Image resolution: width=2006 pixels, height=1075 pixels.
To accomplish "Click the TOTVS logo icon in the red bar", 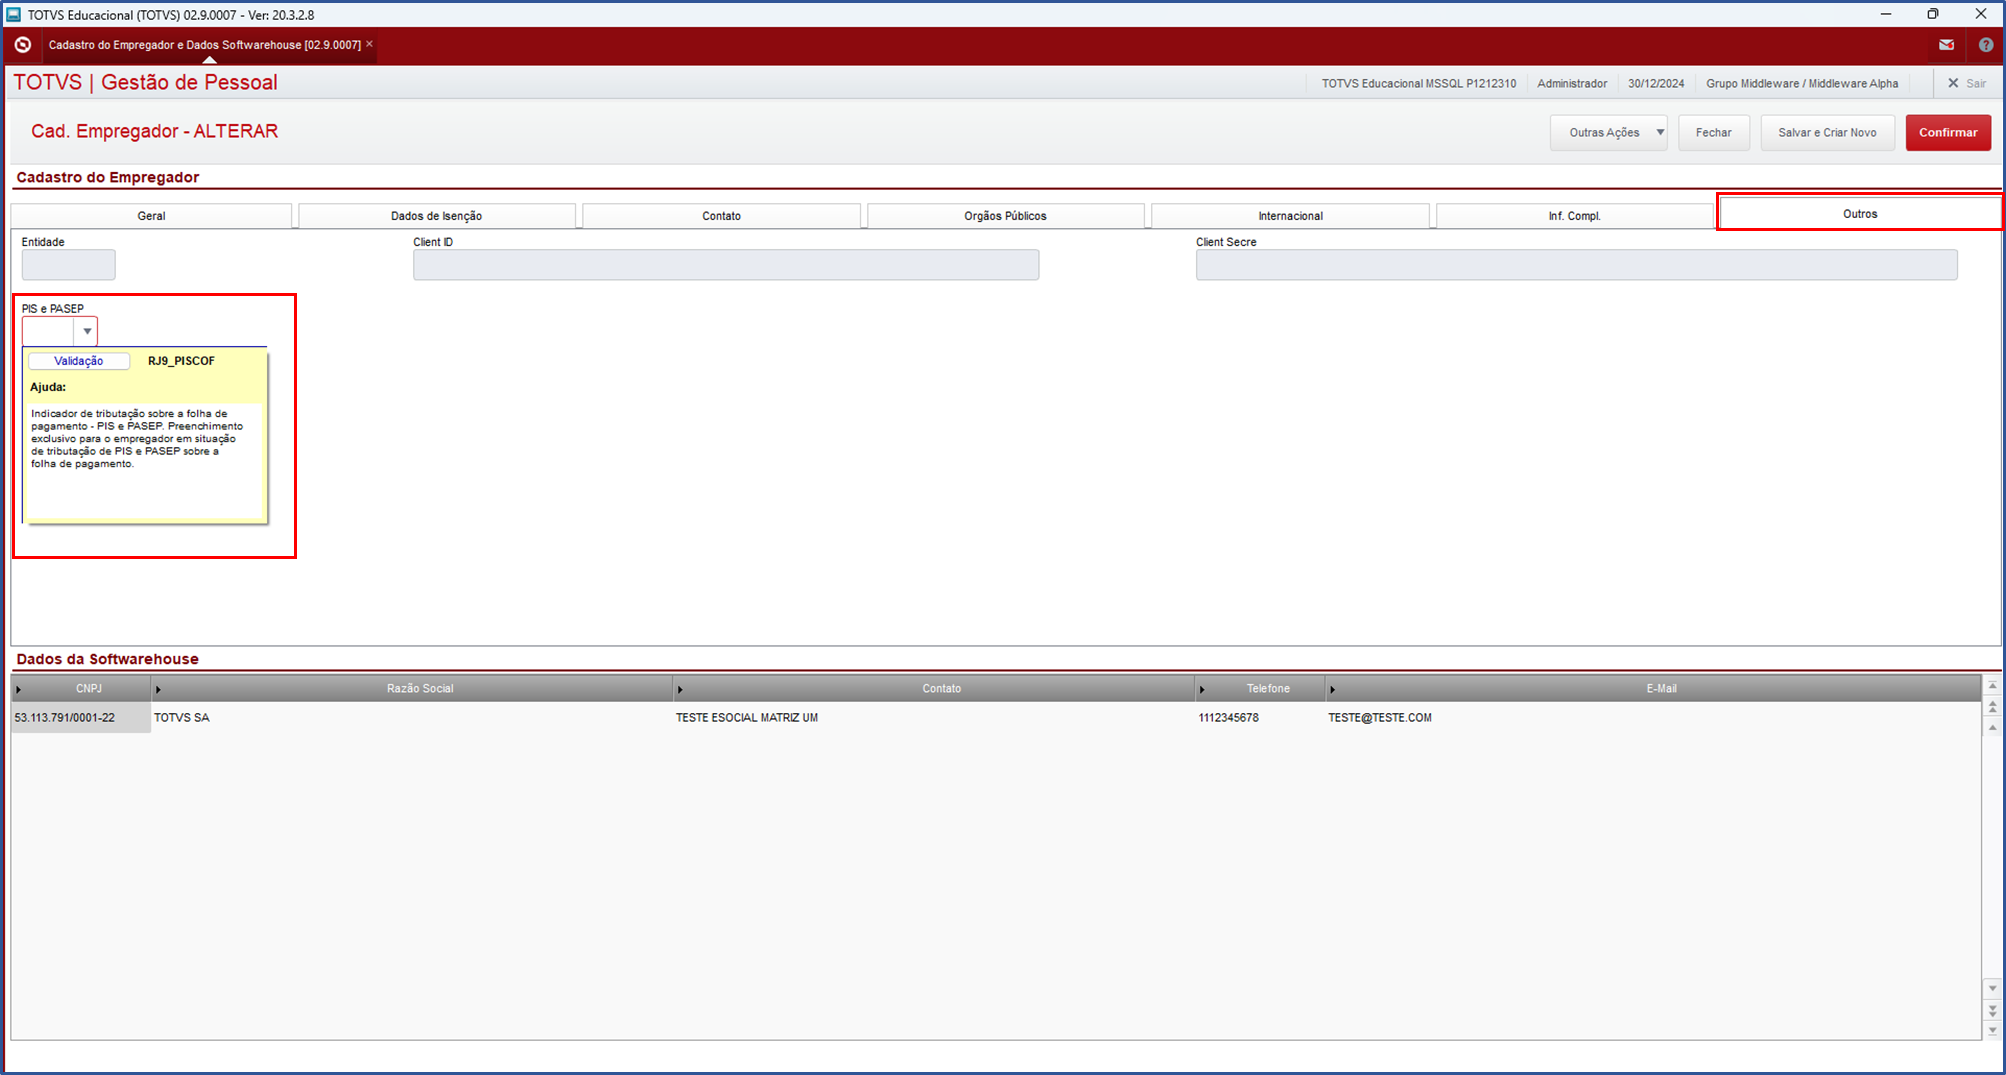I will (x=23, y=45).
